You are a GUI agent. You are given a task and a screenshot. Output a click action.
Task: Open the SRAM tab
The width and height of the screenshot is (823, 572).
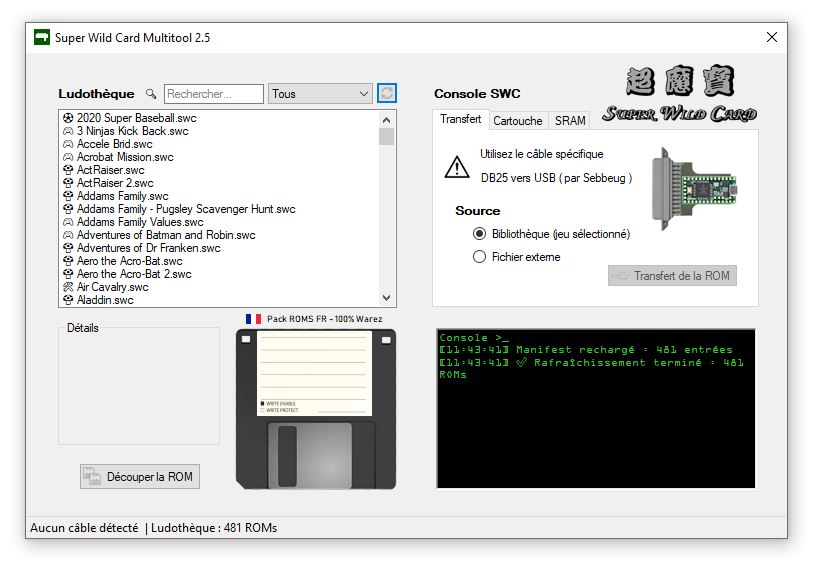pyautogui.click(x=569, y=121)
